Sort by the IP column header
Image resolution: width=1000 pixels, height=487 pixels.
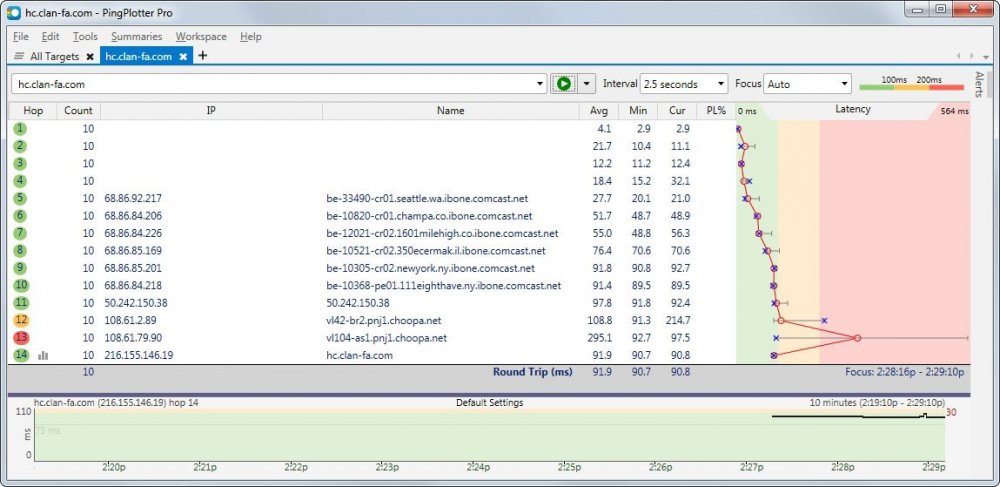click(211, 110)
